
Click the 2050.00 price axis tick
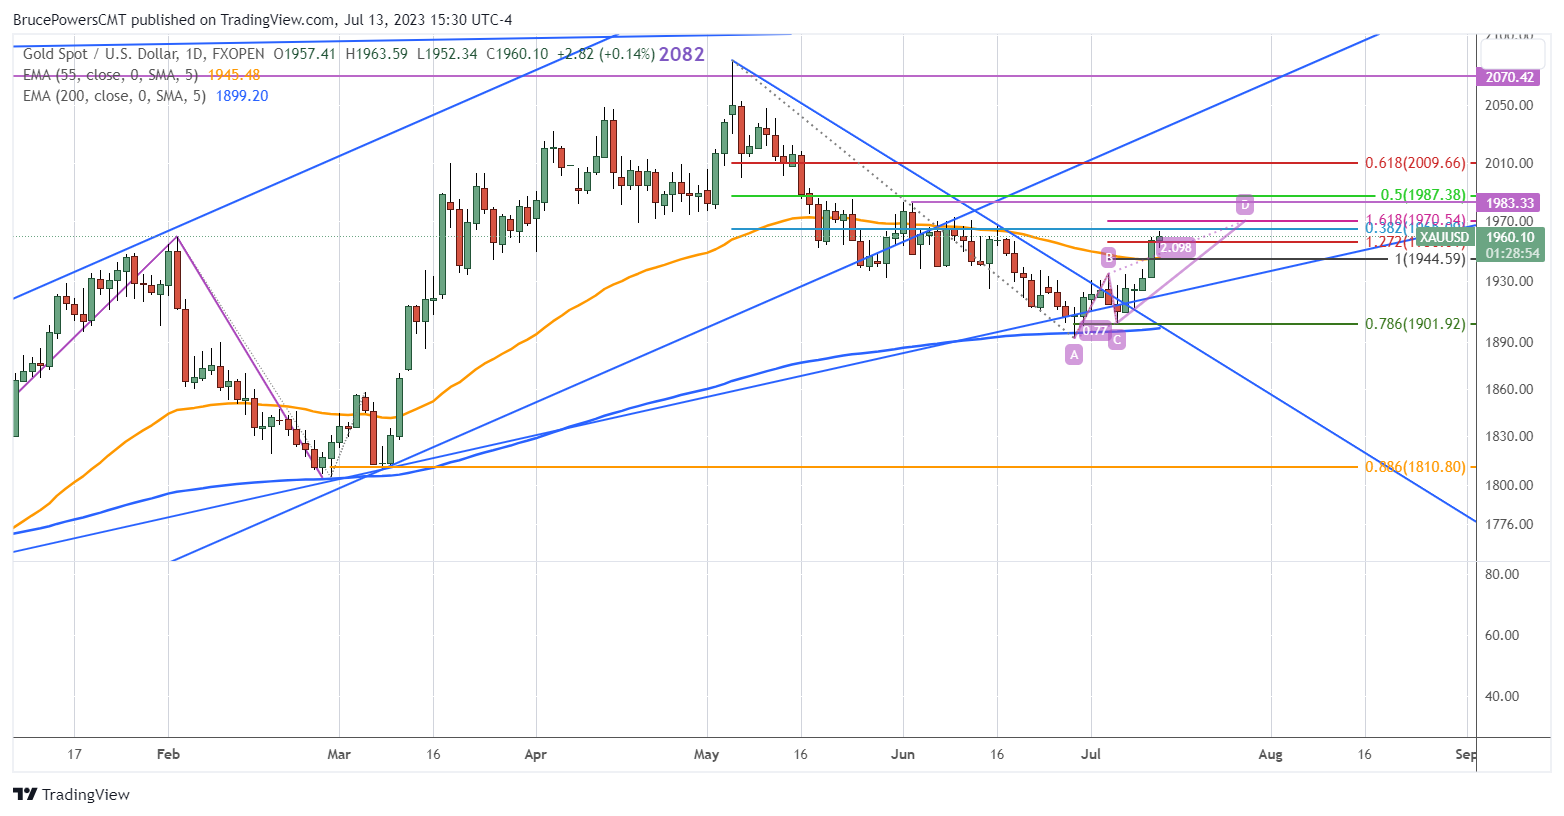coord(1509,105)
